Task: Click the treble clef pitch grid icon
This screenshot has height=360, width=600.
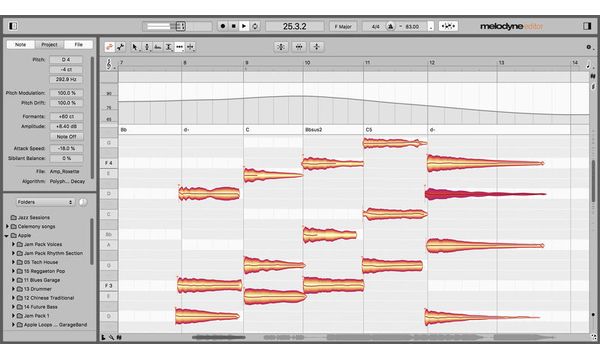Action: click(109, 64)
